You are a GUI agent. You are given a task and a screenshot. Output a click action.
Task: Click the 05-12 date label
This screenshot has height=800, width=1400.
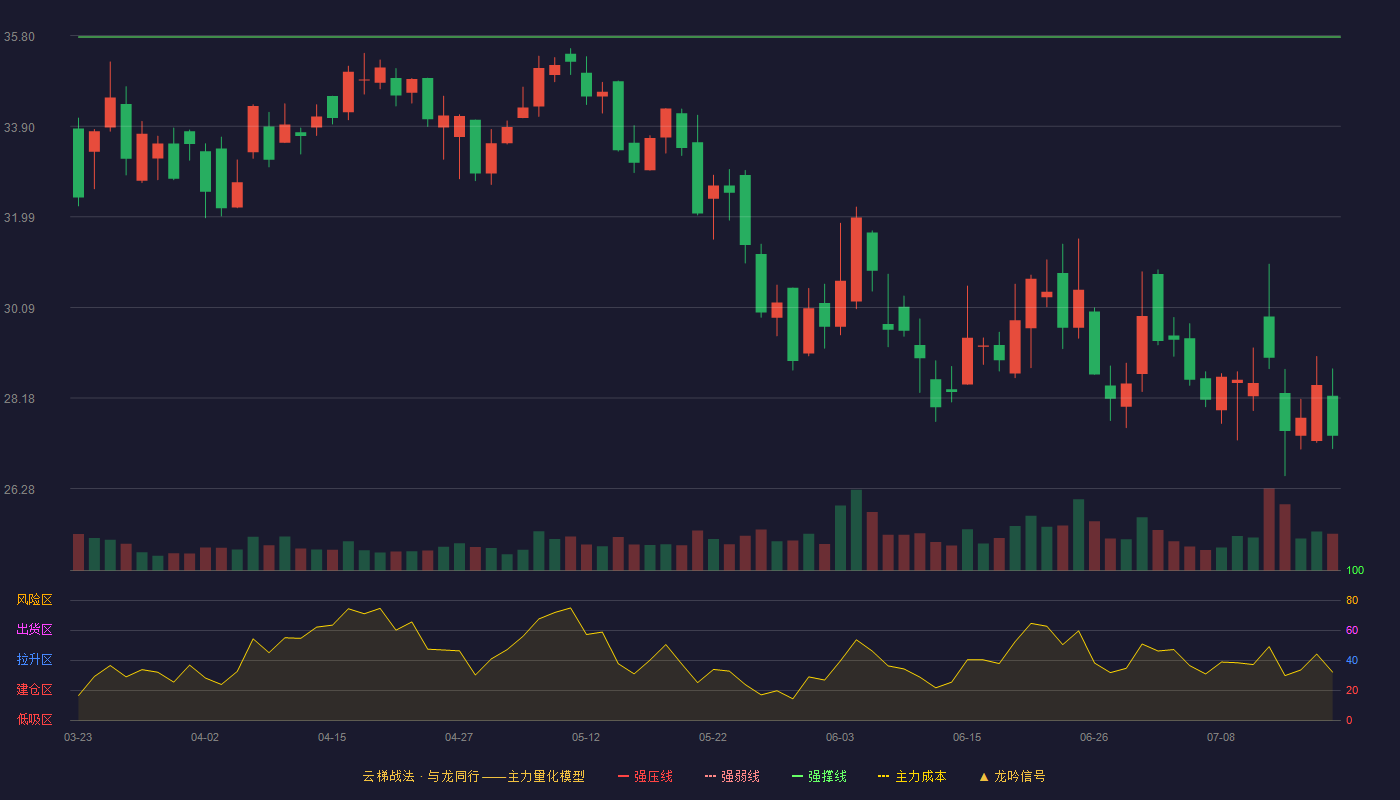point(586,737)
